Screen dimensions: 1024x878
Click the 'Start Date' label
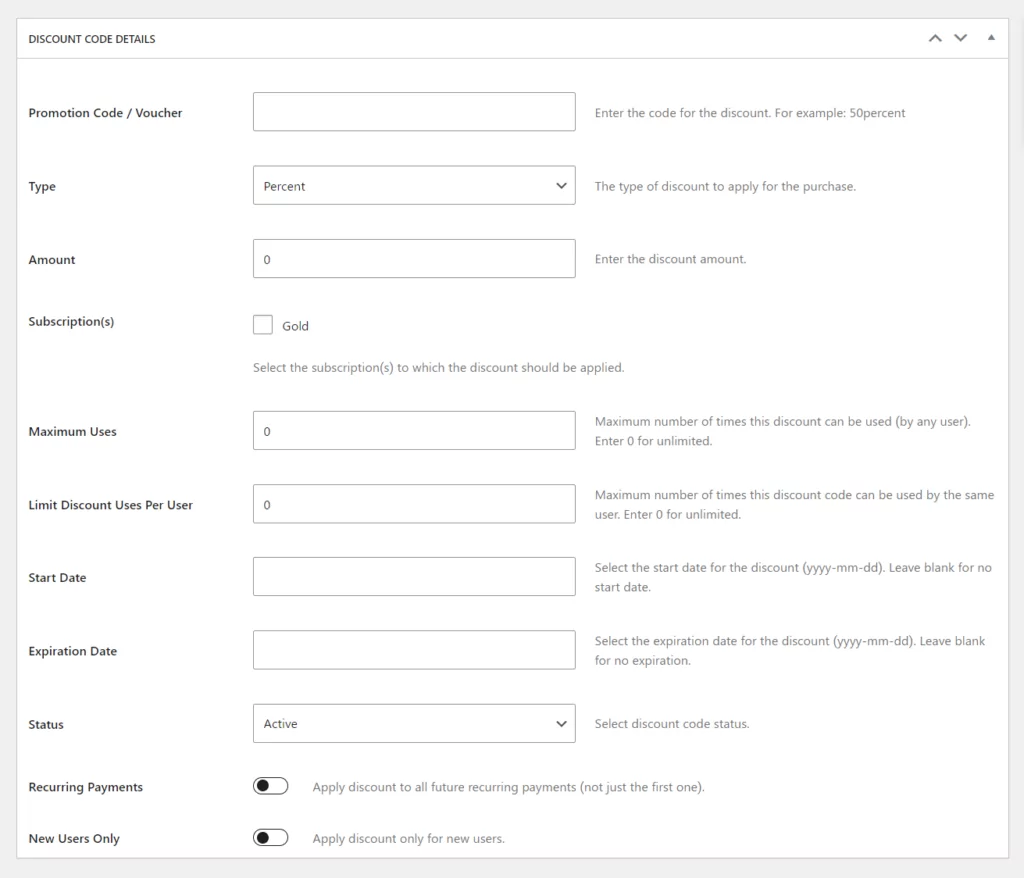click(57, 578)
